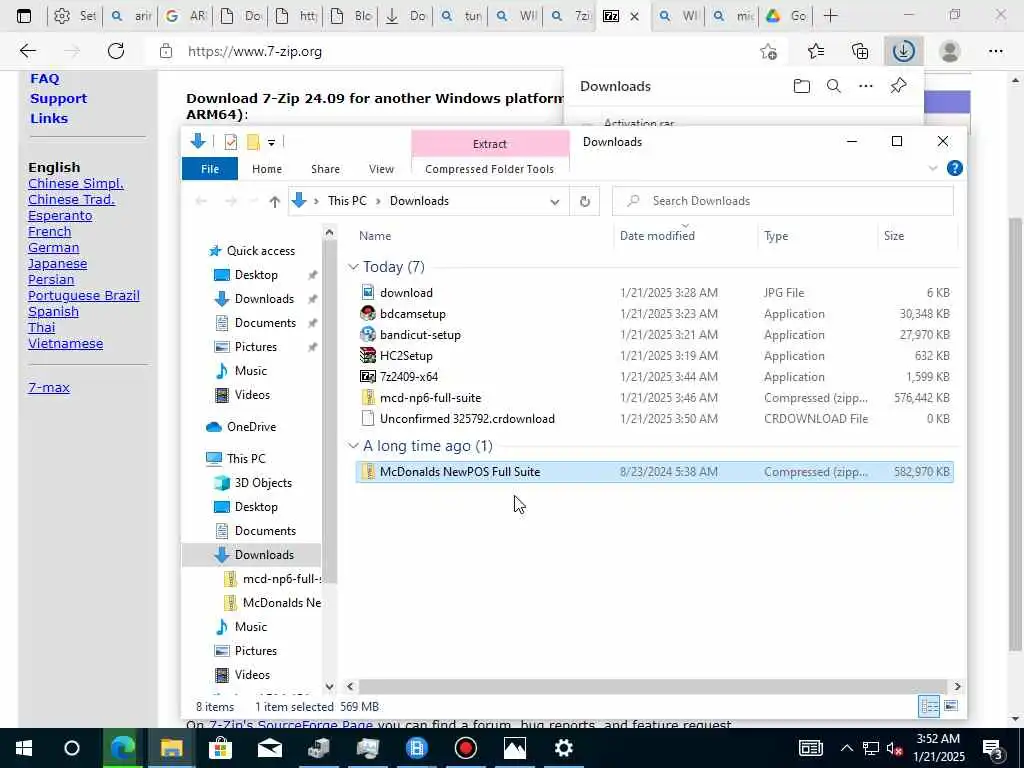Customize Explorer Quick Access Toolbar dropdown
This screenshot has height=768, width=1024.
point(271,142)
